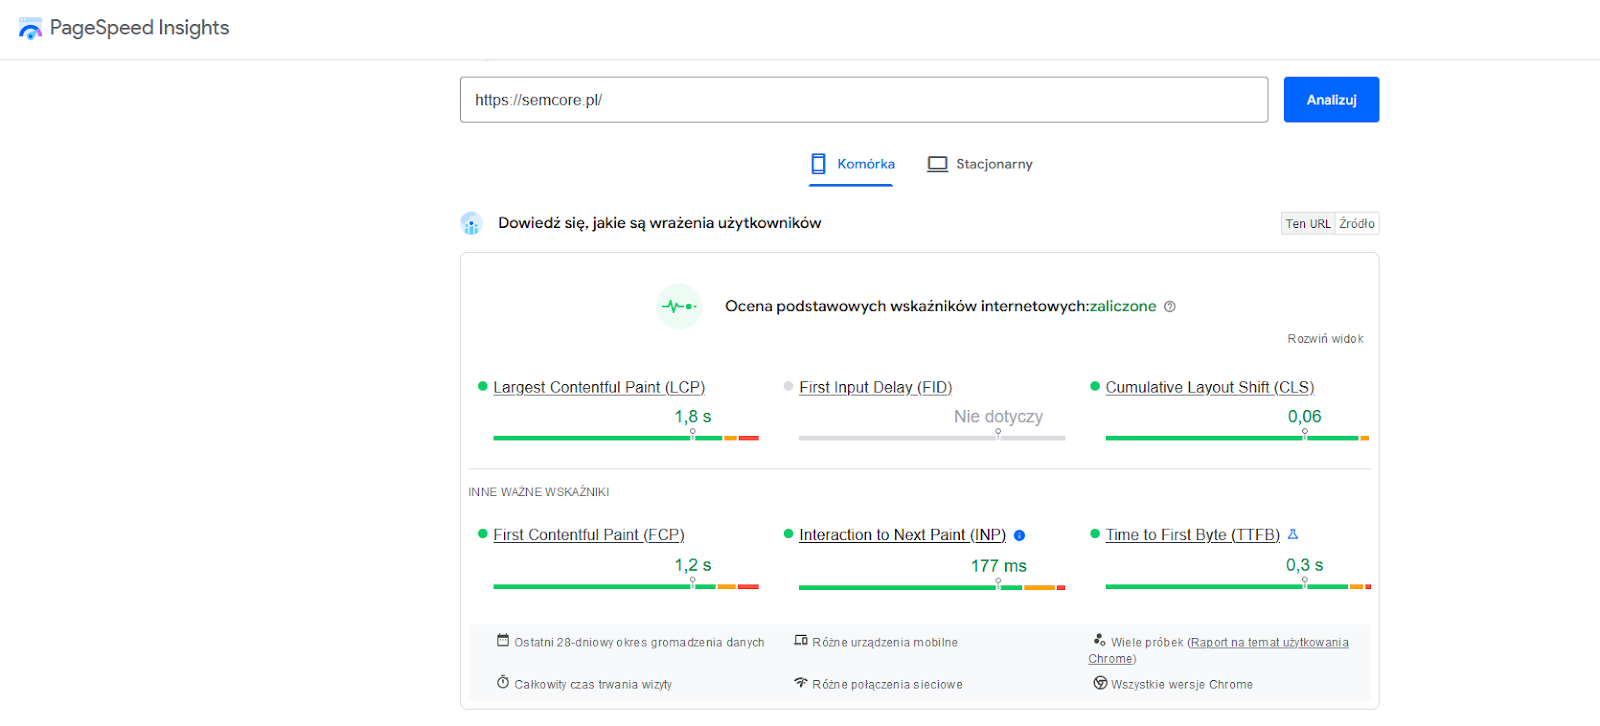The image size is (1600, 726).
Task: Select the Źródło toggle option
Action: 1357,224
